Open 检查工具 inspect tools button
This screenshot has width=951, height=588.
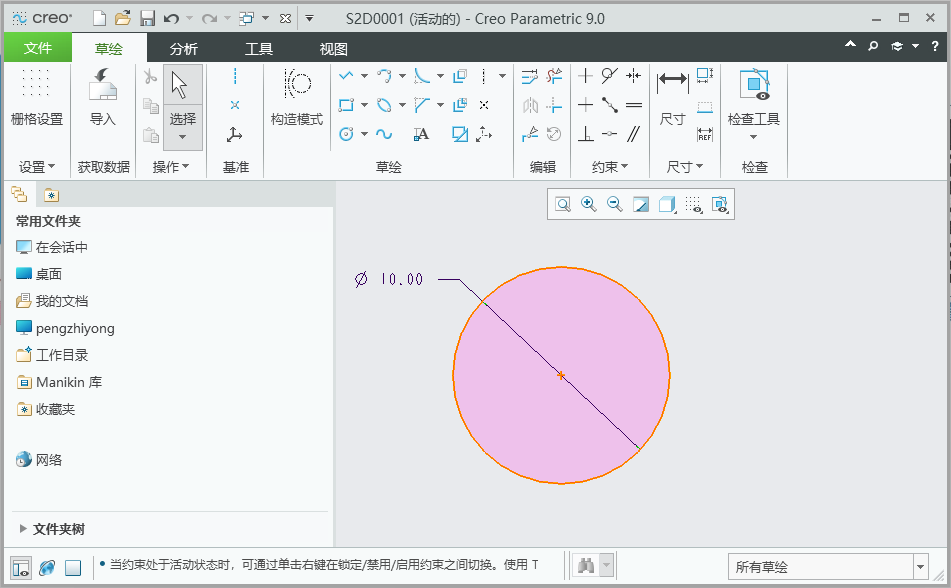tap(754, 104)
